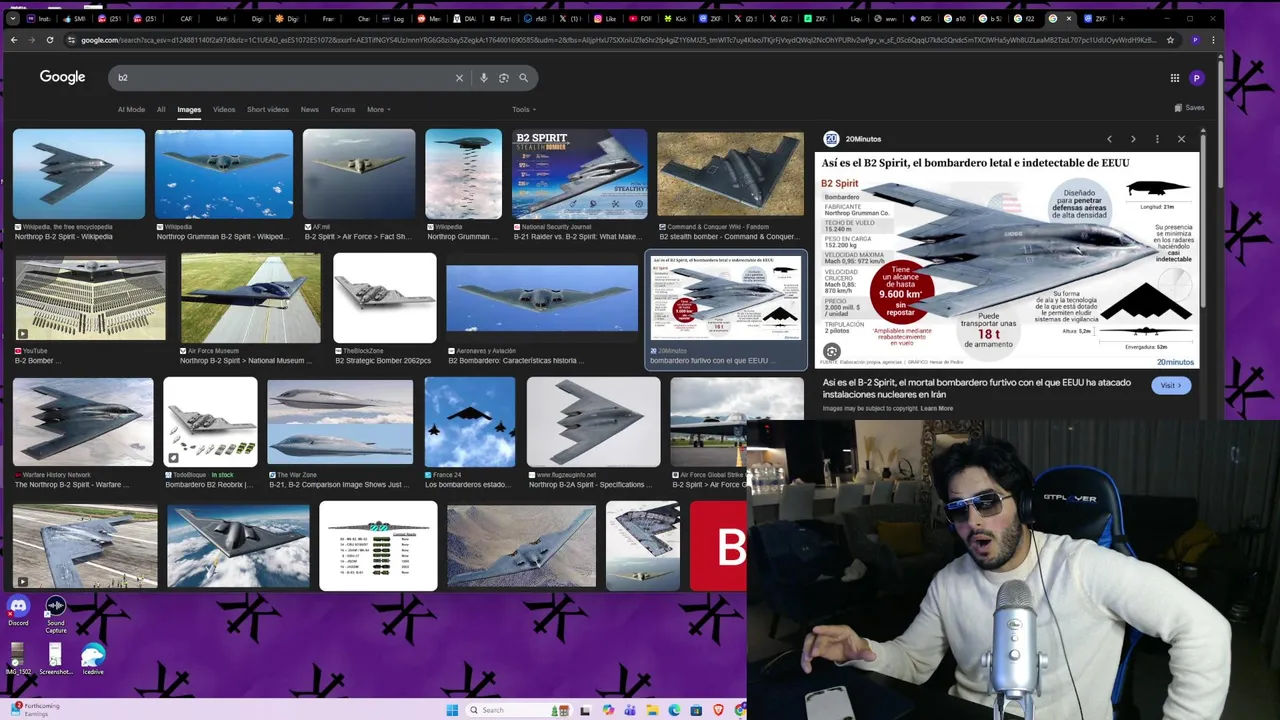Expand the More search filters dropdown
This screenshot has width=1280, height=720.
[378, 109]
